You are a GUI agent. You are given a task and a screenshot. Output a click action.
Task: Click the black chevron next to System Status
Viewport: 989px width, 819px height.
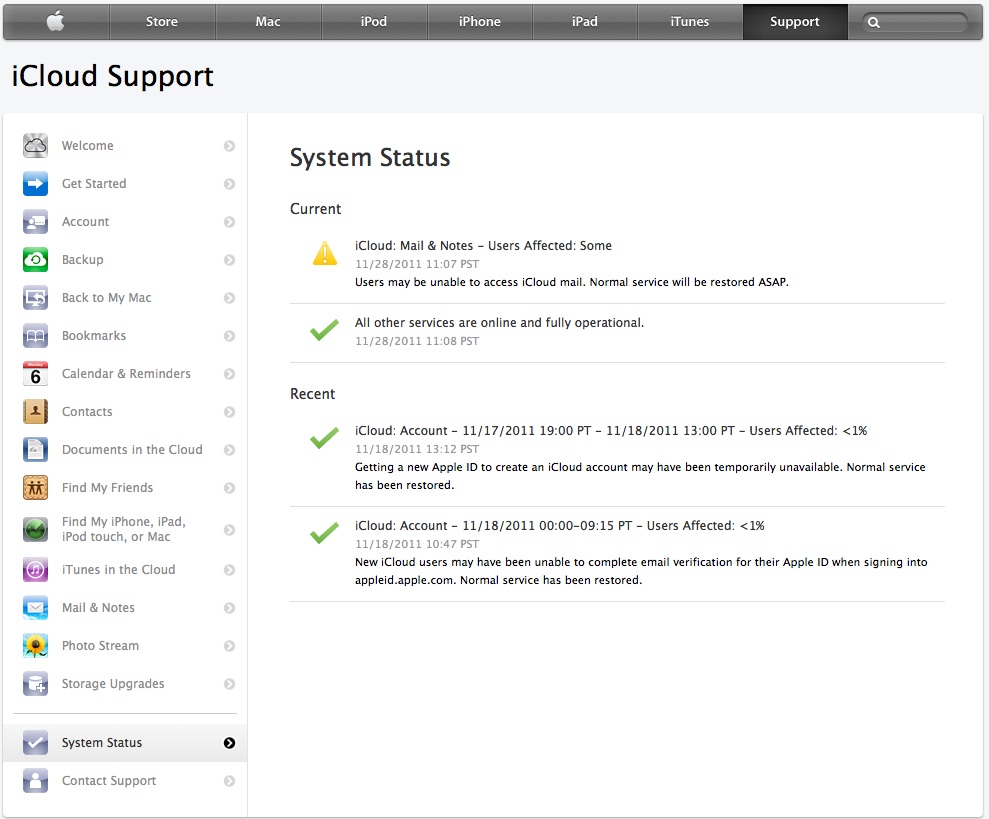pyautogui.click(x=230, y=743)
